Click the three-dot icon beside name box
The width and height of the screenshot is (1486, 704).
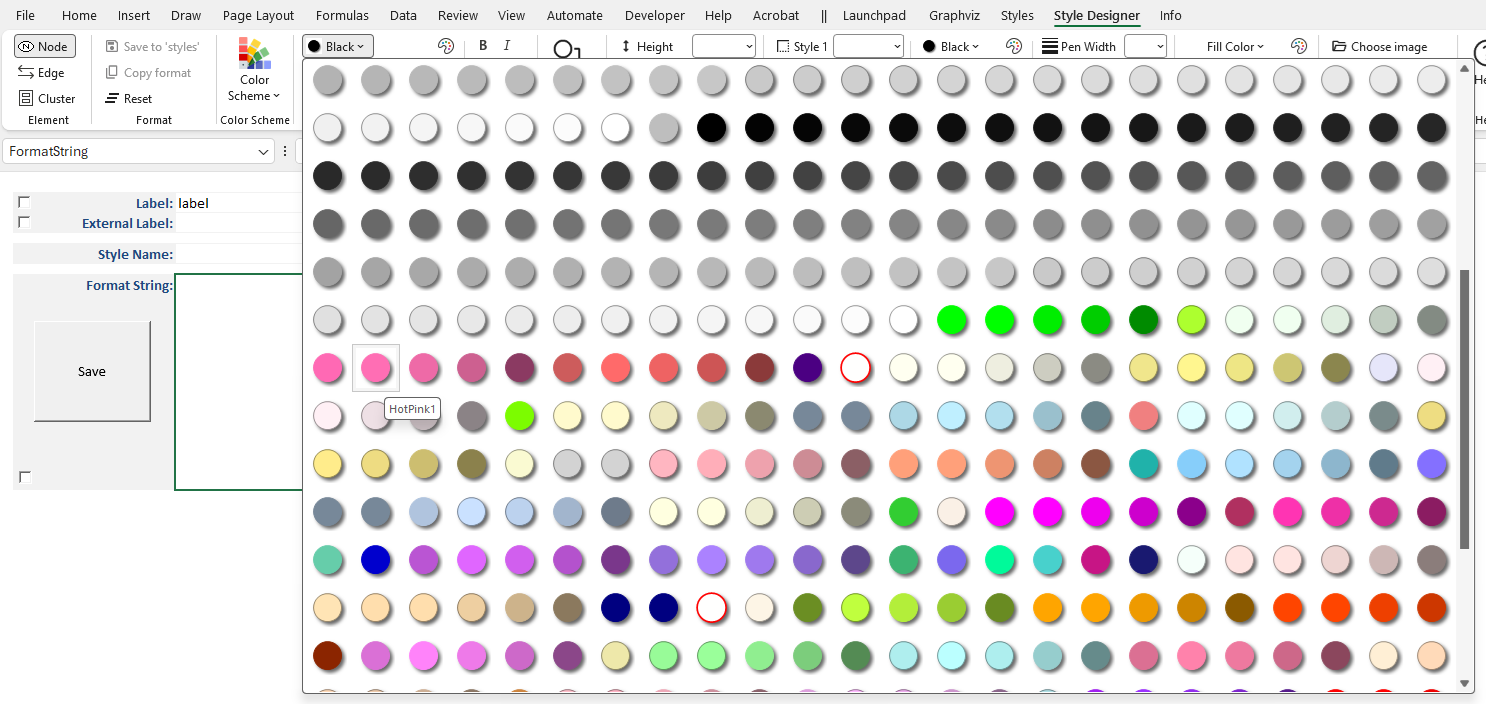(285, 152)
